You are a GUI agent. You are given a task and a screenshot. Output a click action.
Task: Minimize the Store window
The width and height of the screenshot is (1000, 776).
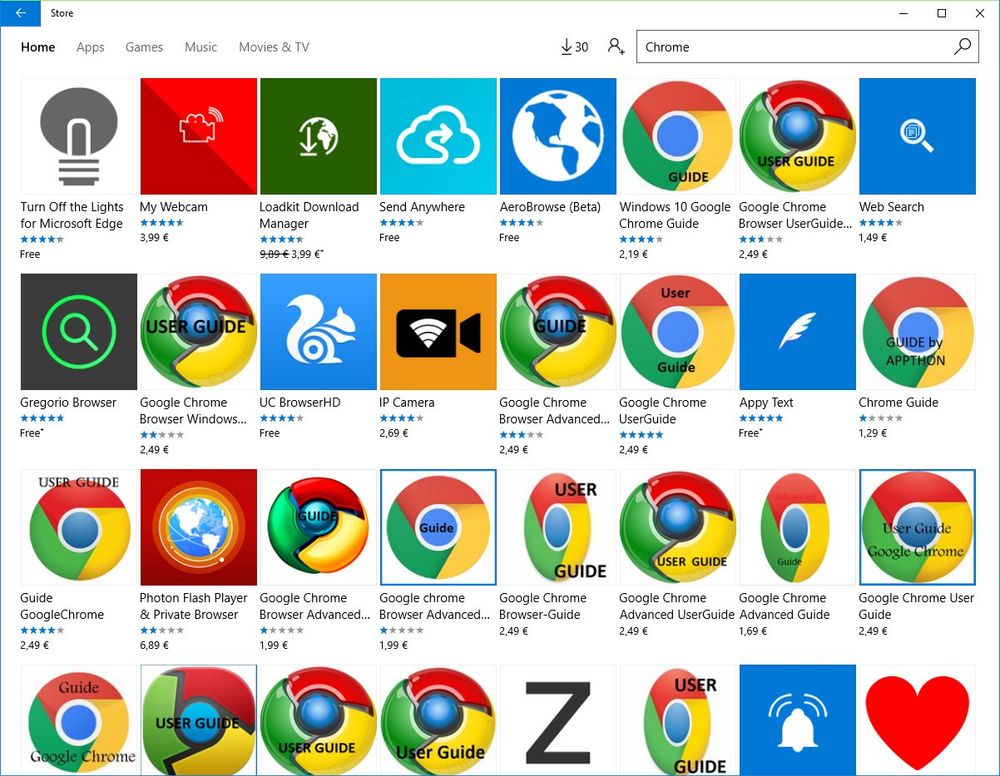click(x=904, y=13)
